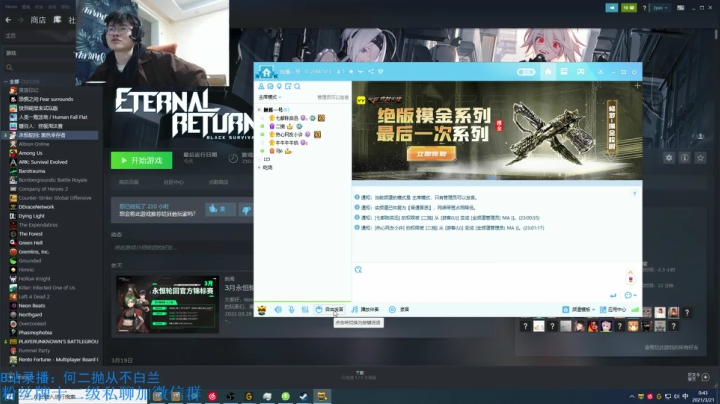Click the Steam tab left of 社区中心

pos(129,182)
